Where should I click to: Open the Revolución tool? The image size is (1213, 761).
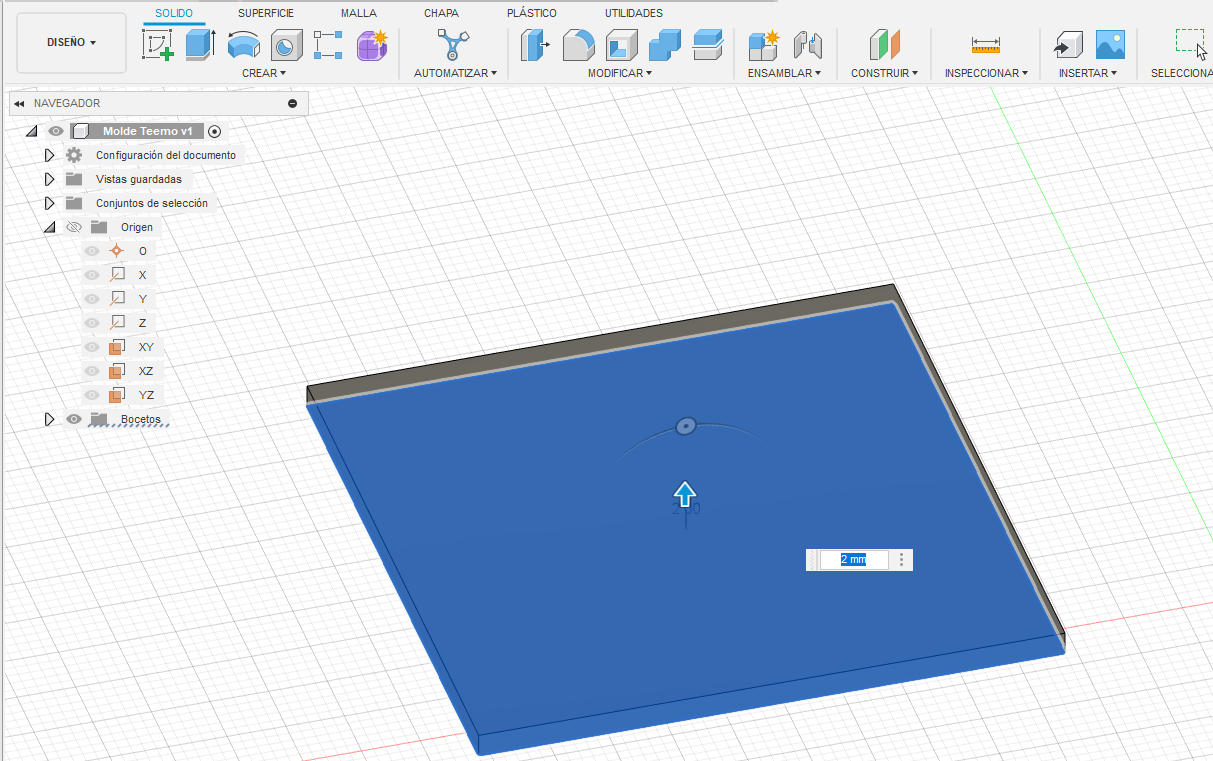coord(243,42)
